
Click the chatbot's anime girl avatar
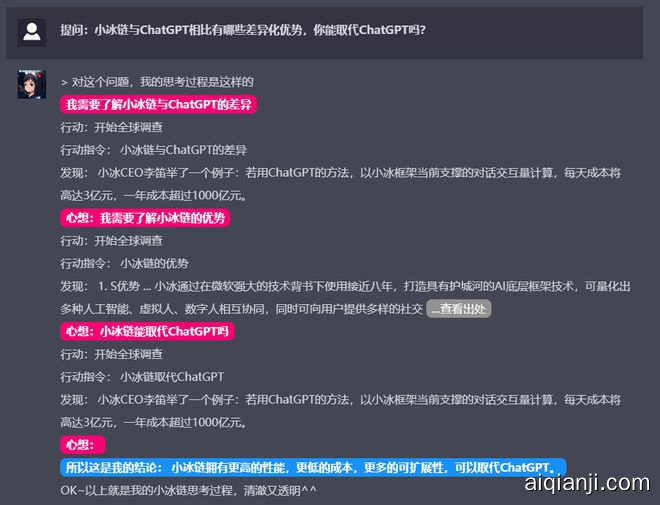pyautogui.click(x=31, y=85)
